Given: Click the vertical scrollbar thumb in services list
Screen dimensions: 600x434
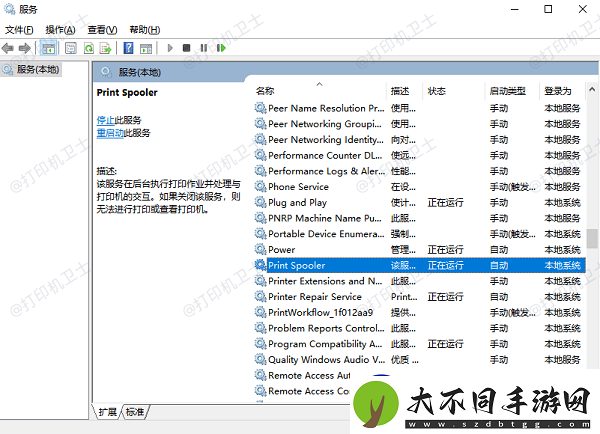Looking at the screenshot, I should point(592,238).
